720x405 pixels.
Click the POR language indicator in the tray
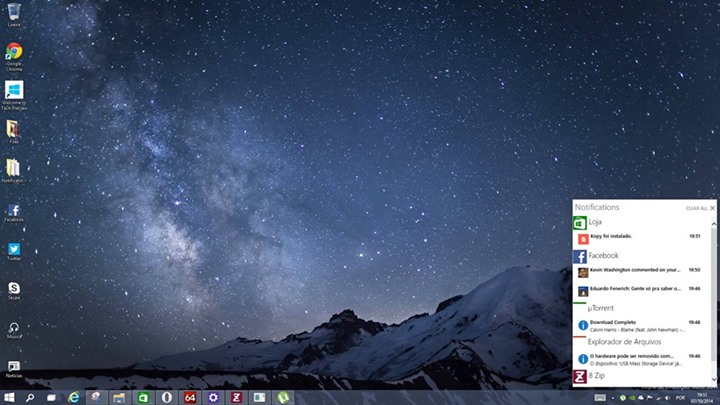tap(681, 398)
